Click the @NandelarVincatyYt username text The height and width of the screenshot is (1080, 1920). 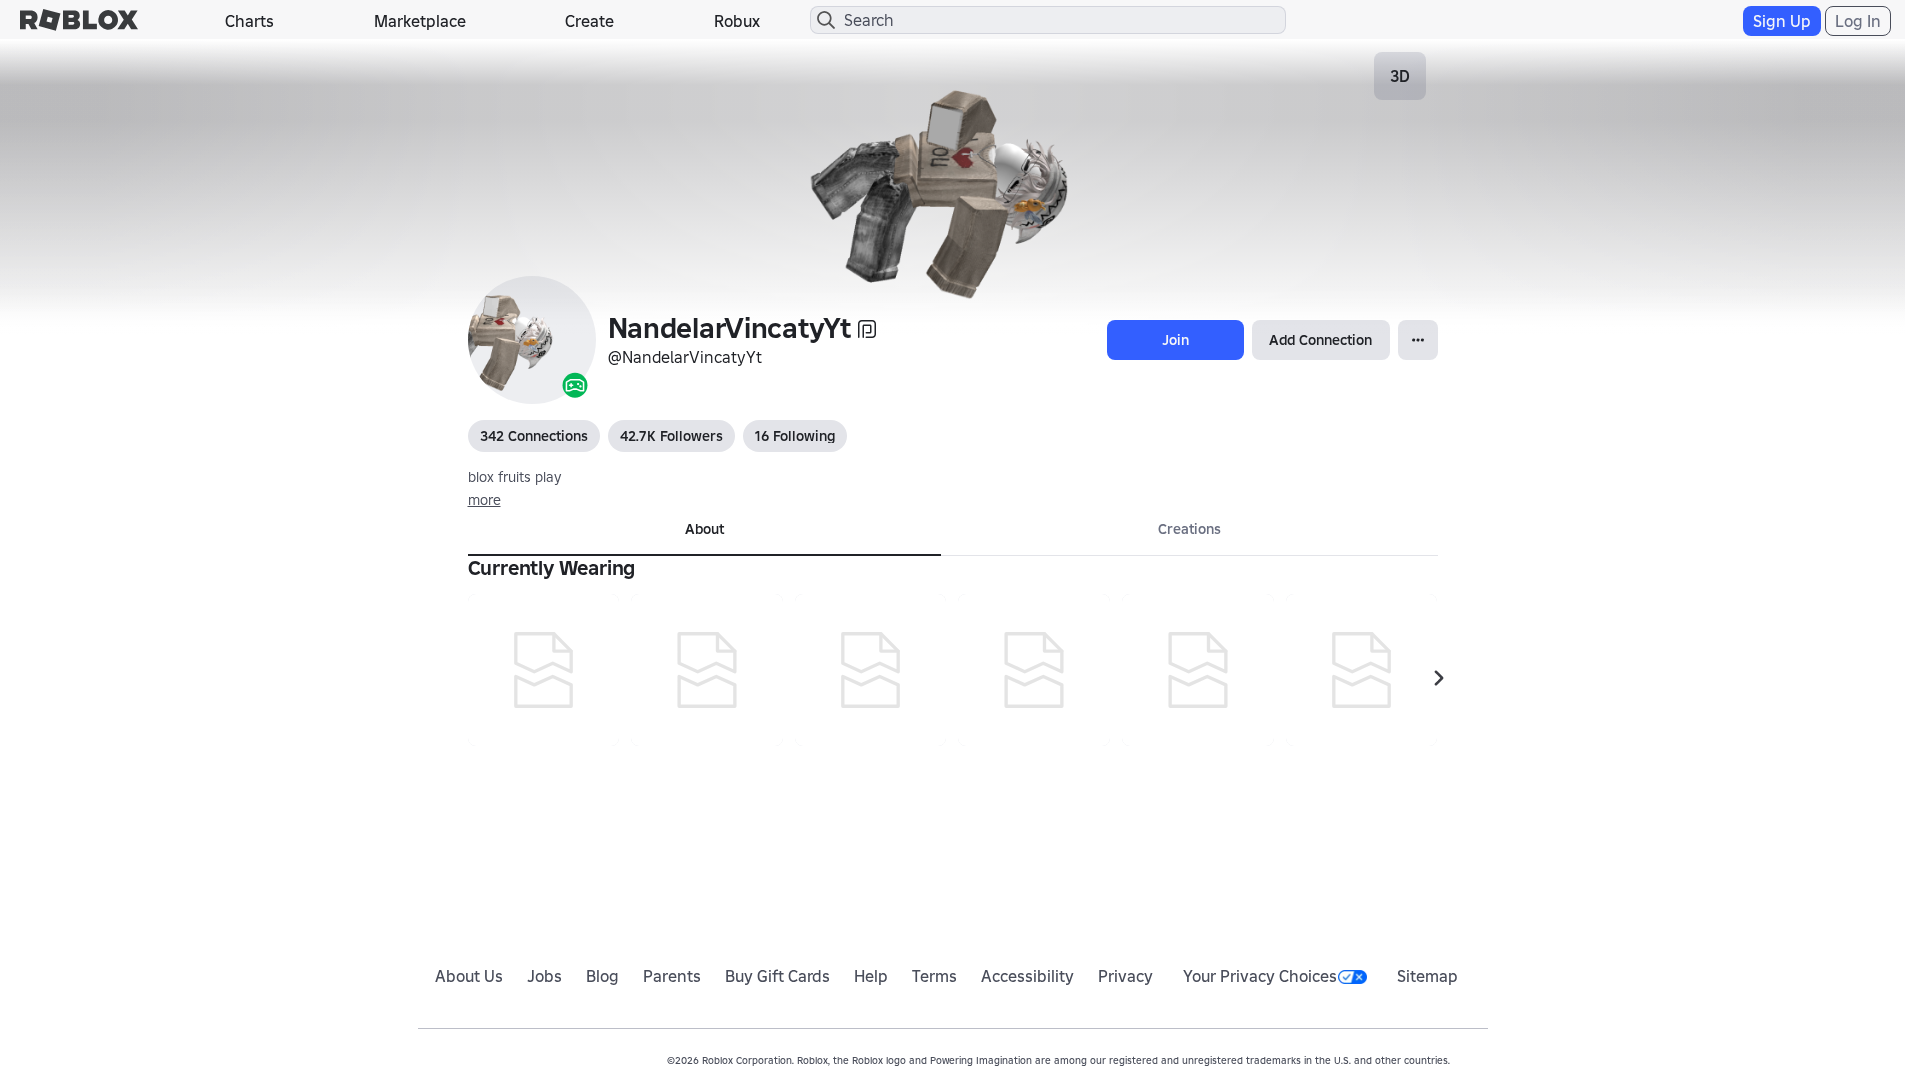pyautogui.click(x=685, y=357)
